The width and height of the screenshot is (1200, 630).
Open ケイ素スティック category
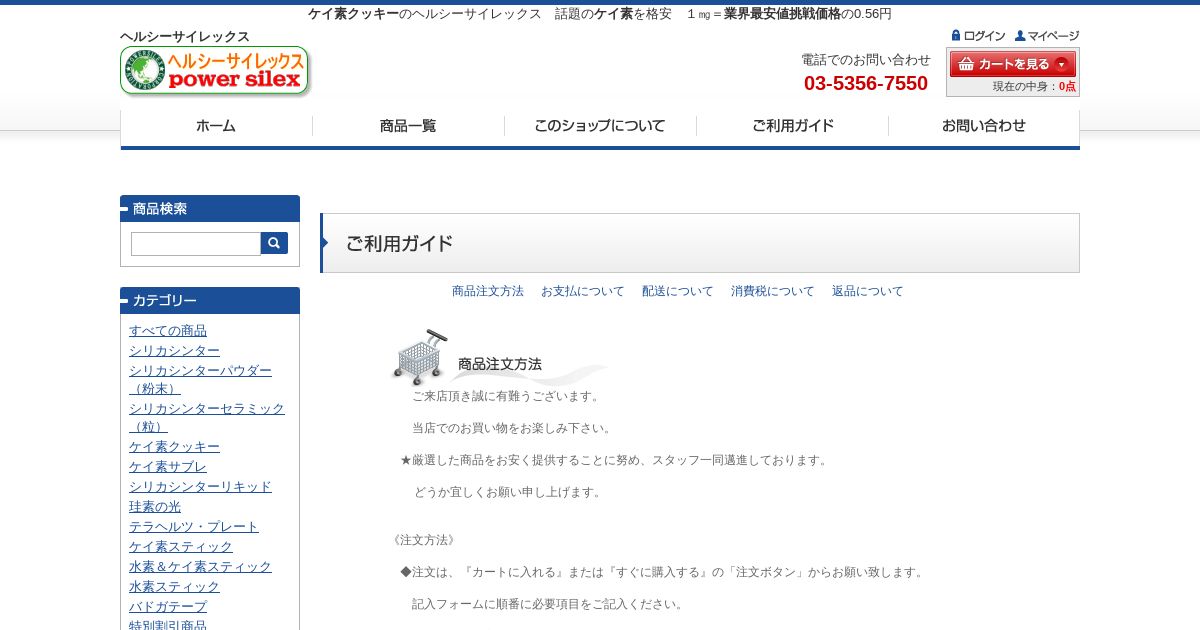(181, 547)
